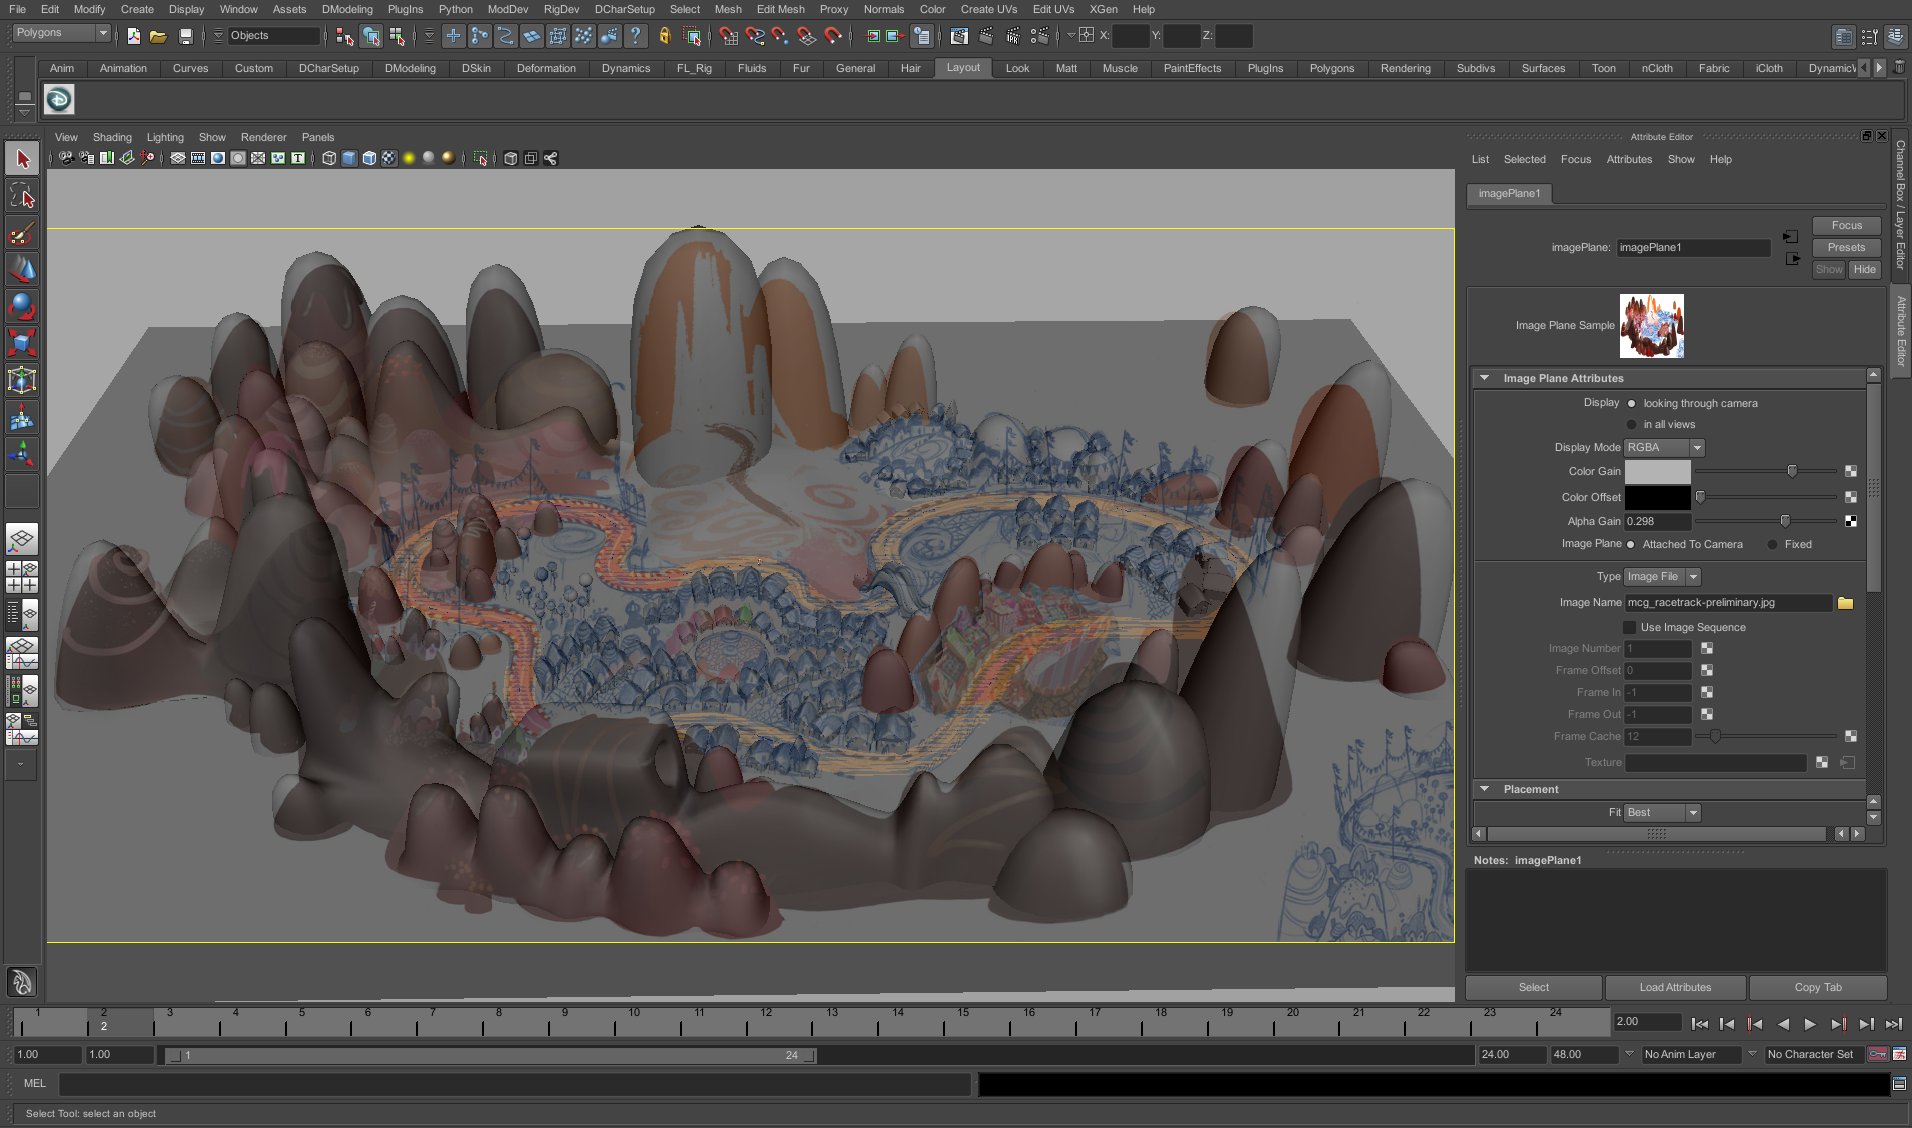Select 'in all views' display option
1912x1128 pixels.
pos(1632,424)
